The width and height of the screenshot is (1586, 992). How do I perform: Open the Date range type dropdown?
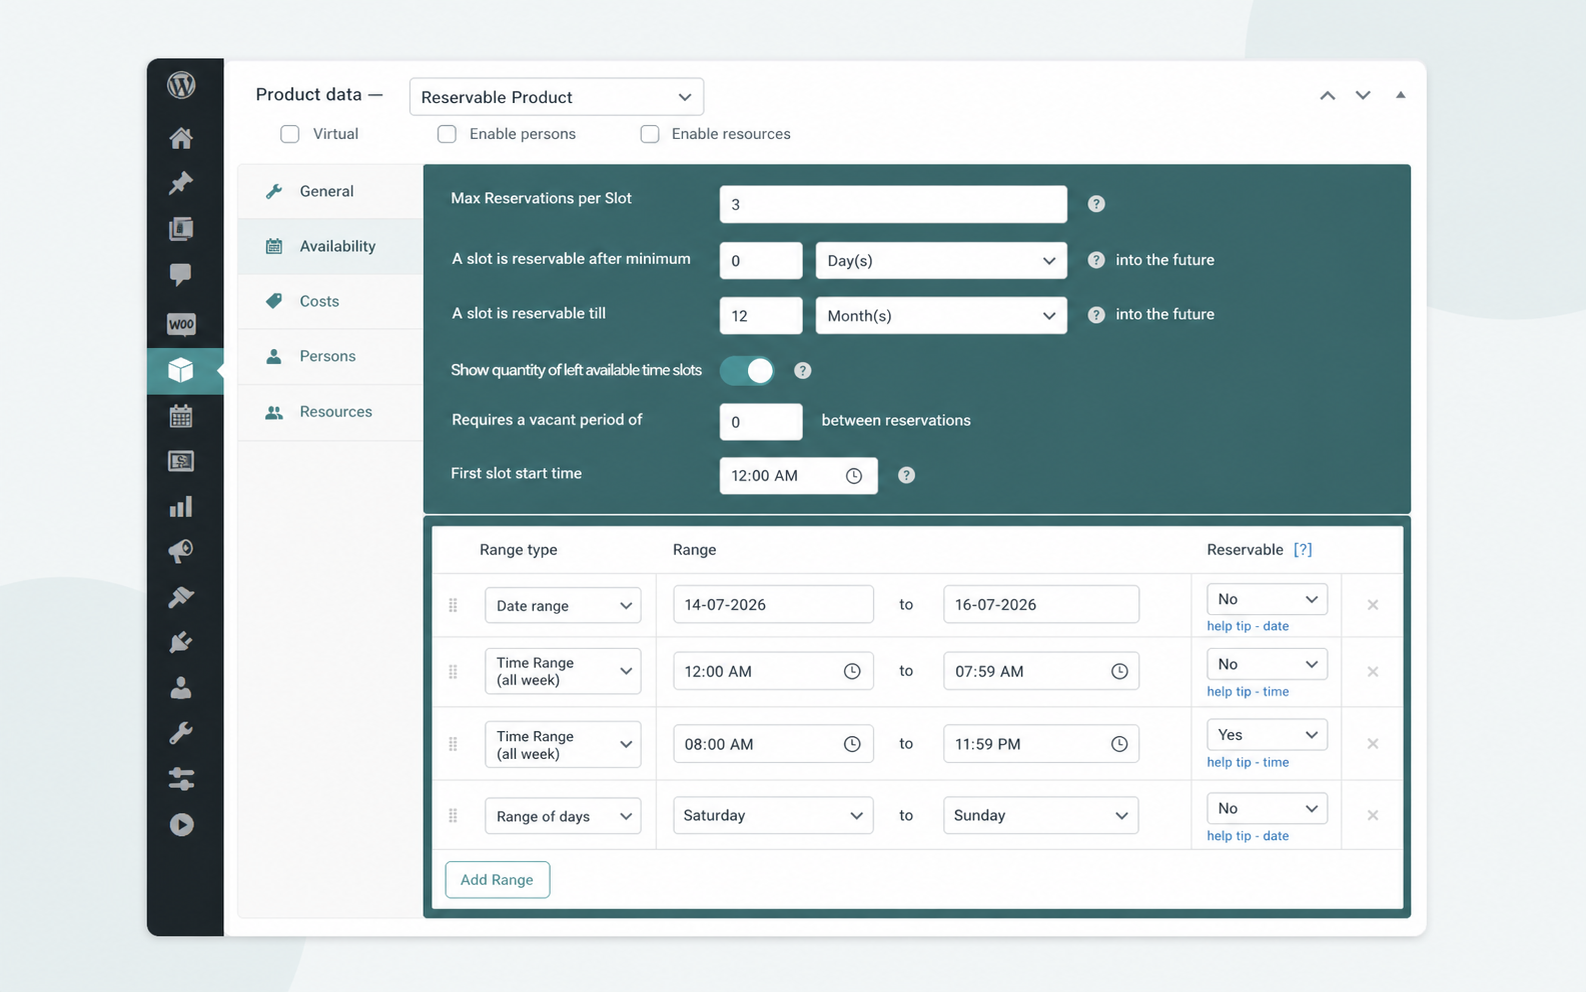coord(563,605)
